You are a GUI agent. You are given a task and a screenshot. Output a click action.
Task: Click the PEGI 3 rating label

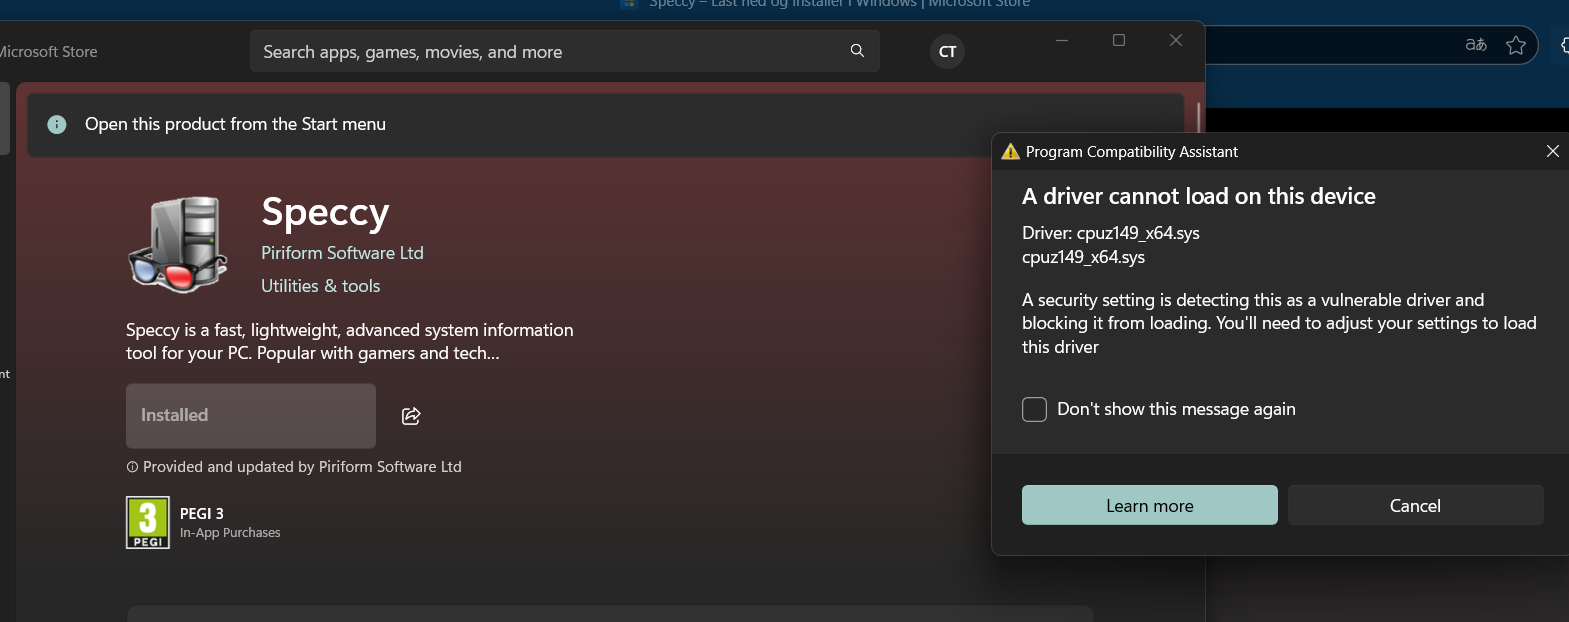click(x=202, y=513)
